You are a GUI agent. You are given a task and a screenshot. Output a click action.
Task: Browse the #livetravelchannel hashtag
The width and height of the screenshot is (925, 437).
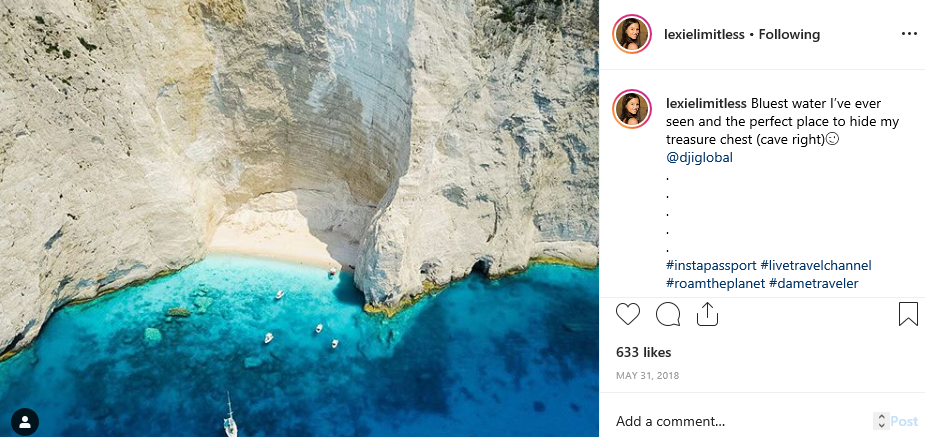[816, 265]
